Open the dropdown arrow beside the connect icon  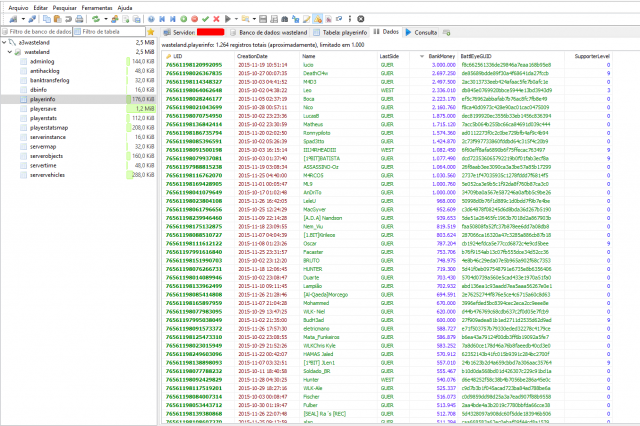(23, 19)
